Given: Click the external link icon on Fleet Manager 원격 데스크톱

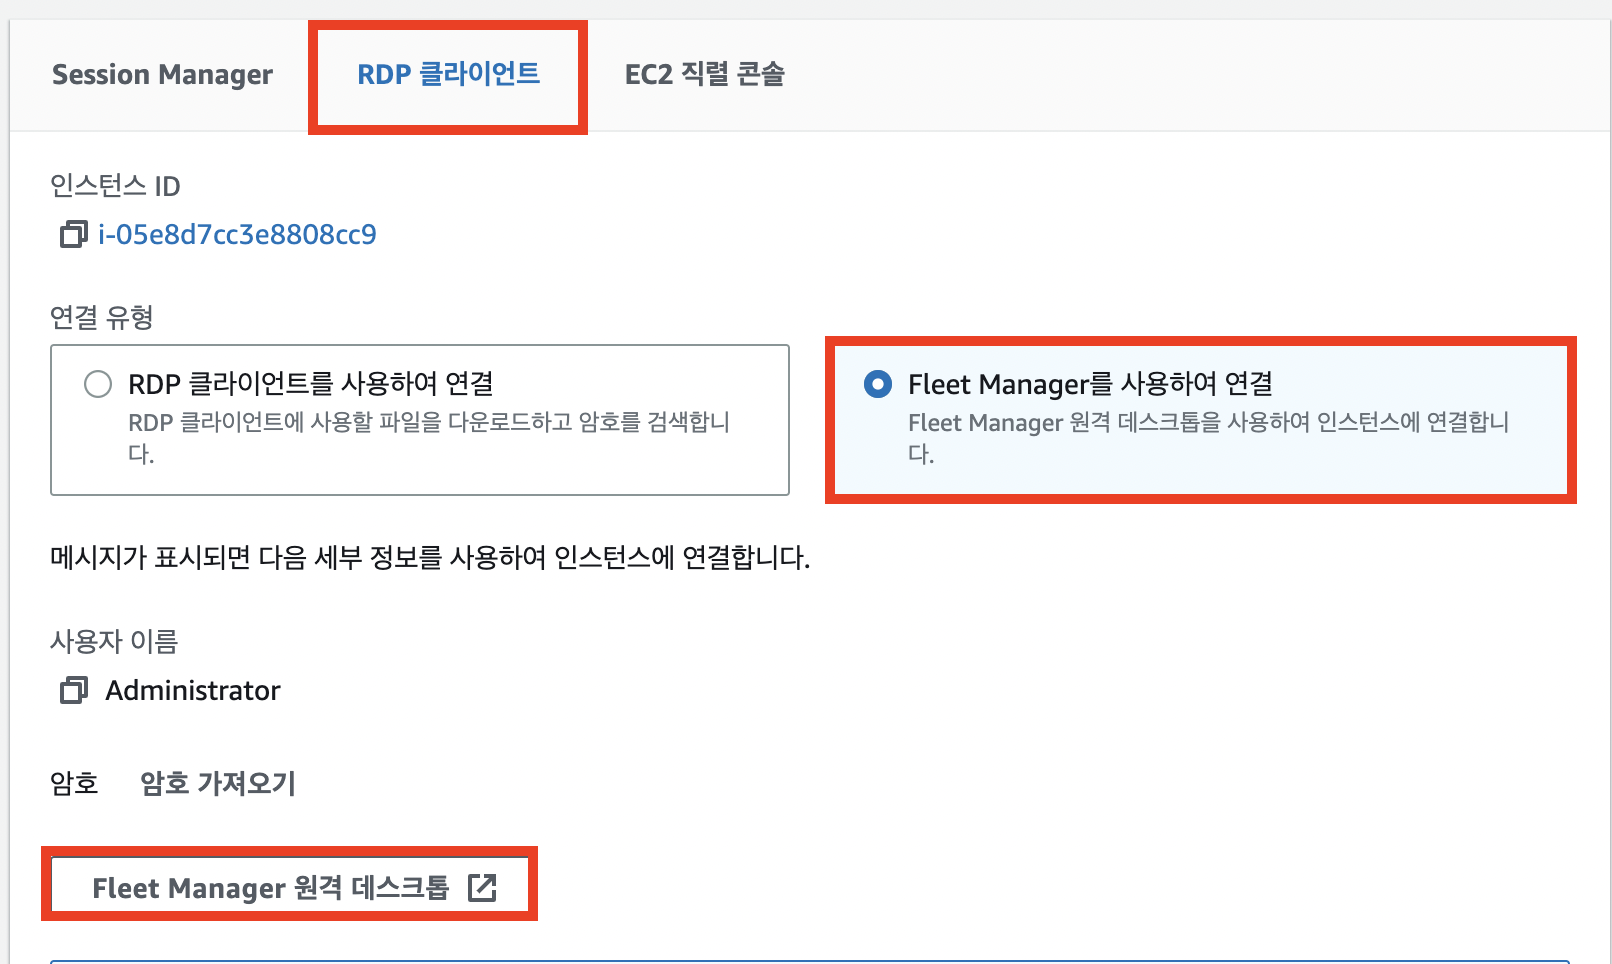Looking at the screenshot, I should [487, 886].
